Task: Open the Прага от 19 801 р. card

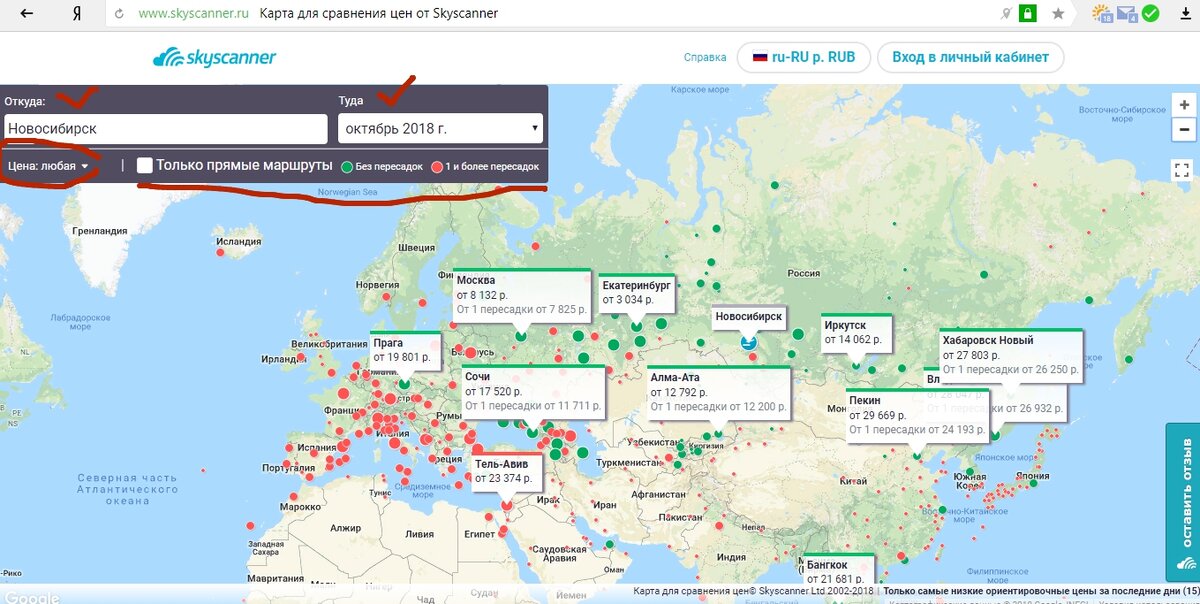Action: pos(405,349)
